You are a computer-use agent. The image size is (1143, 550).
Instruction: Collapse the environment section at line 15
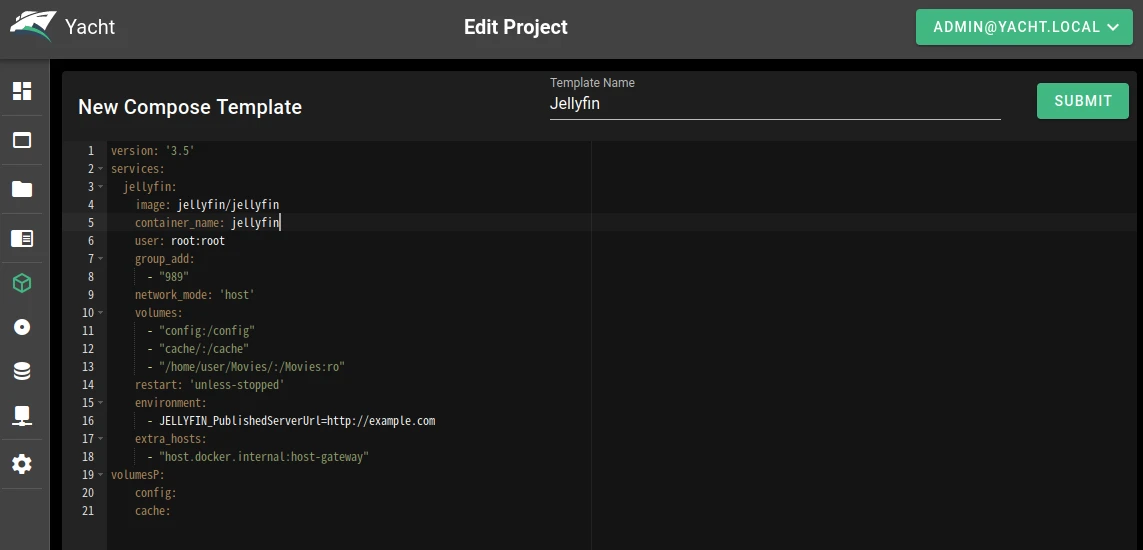[101, 403]
